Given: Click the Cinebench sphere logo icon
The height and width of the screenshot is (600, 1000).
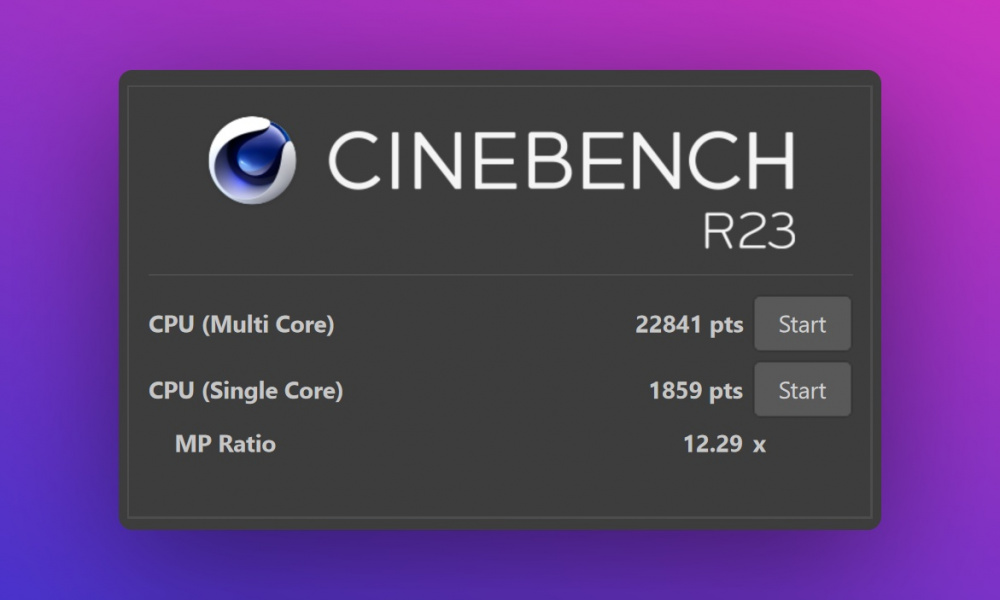Looking at the screenshot, I should coord(252,160).
